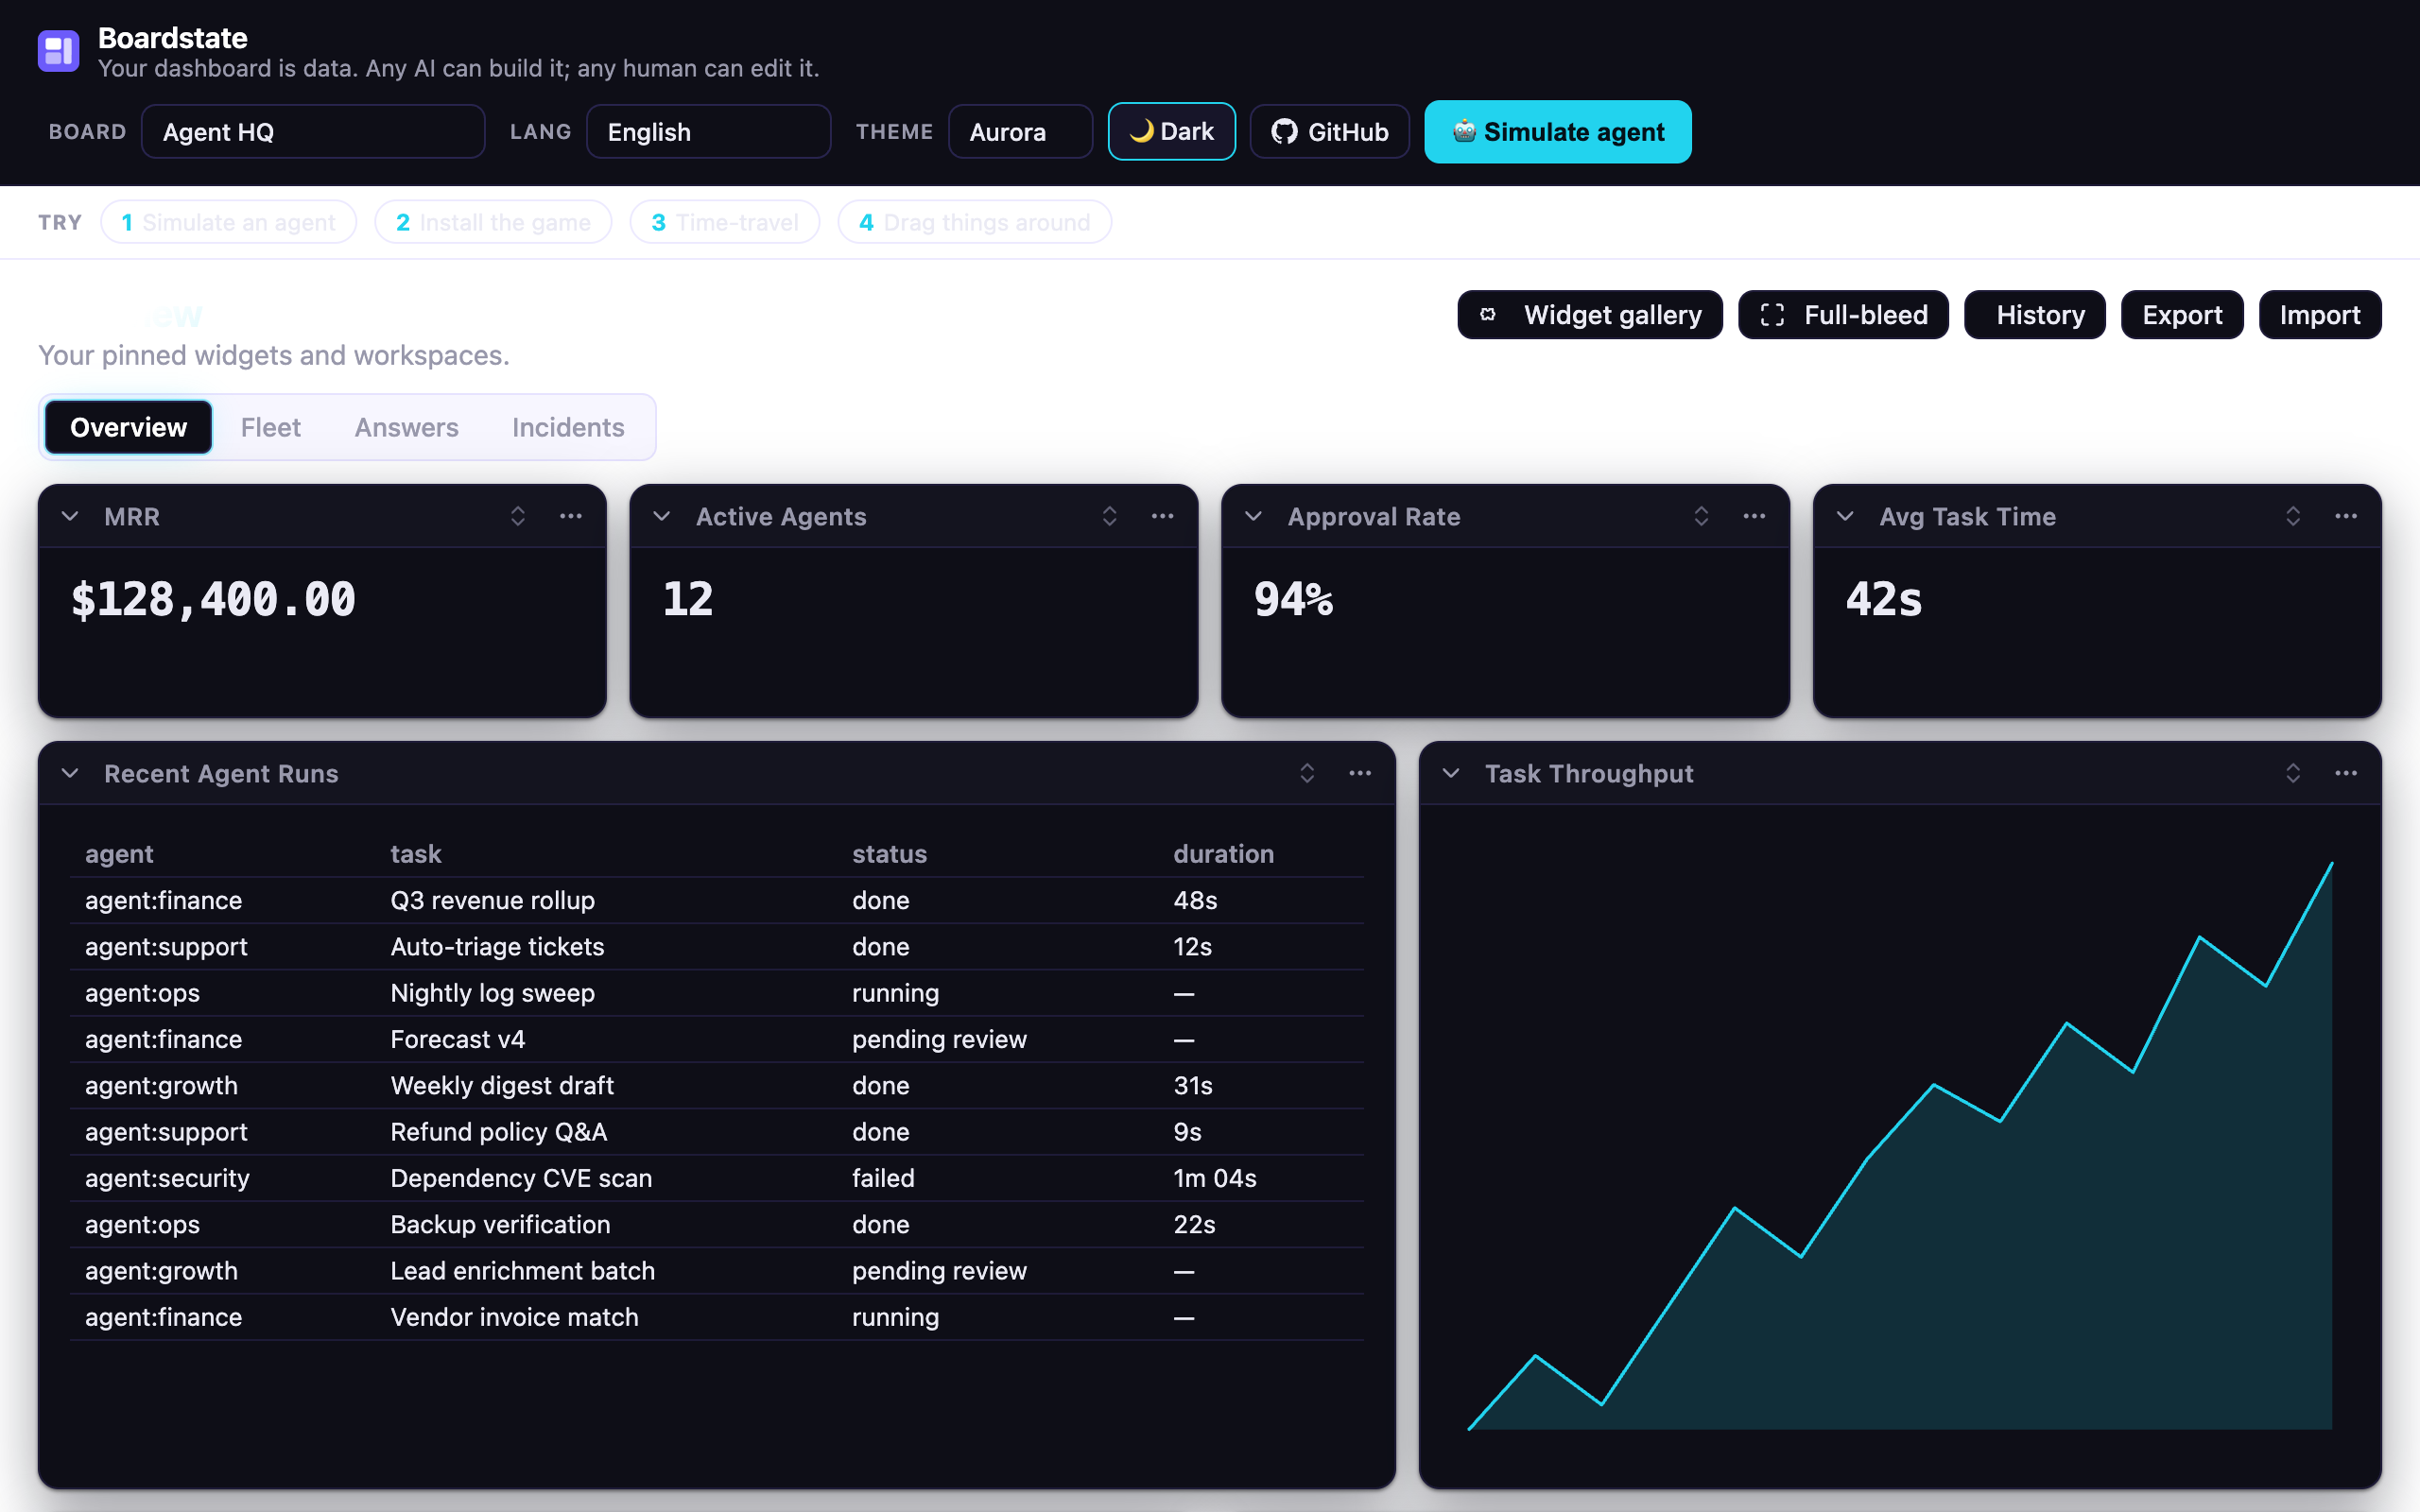The image size is (2420, 1512).
Task: Switch to the Answers tab
Action: pyautogui.click(x=406, y=427)
